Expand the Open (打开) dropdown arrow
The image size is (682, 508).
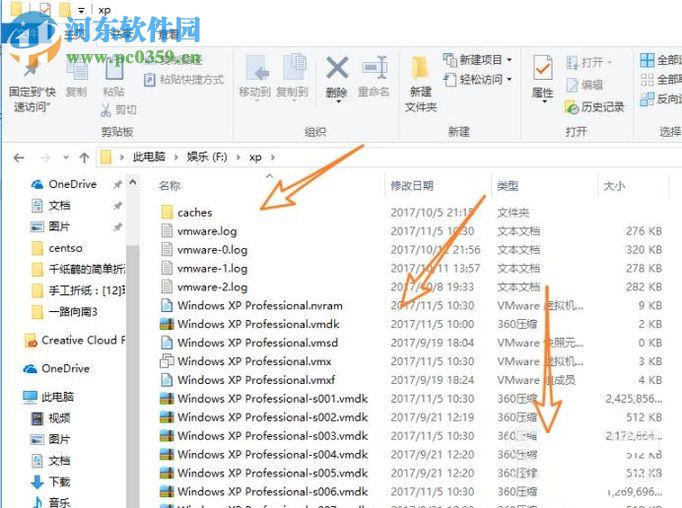tap(609, 63)
